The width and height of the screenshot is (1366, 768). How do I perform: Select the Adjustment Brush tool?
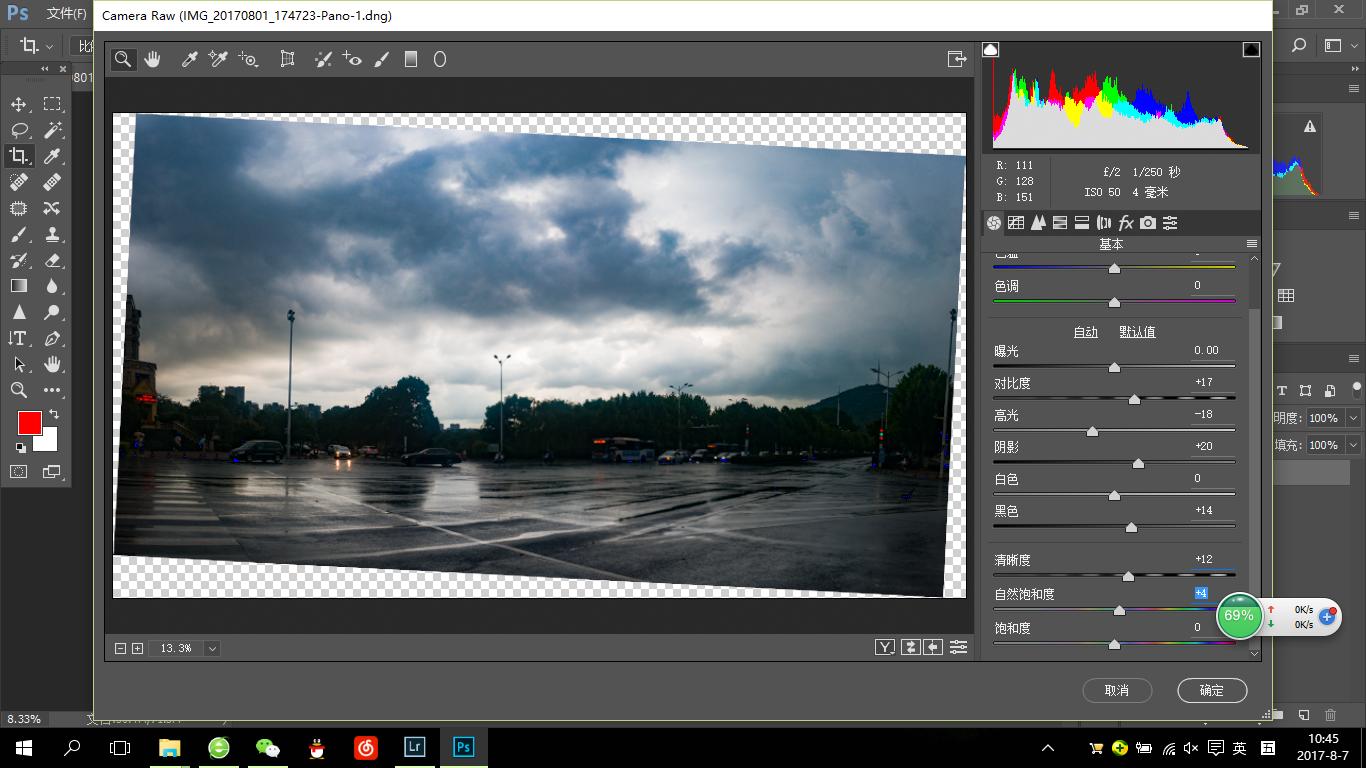tap(381, 60)
